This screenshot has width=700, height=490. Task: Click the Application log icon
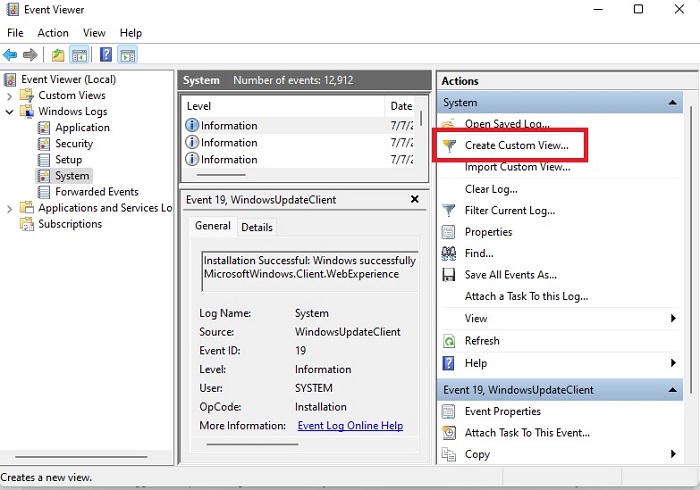(44, 128)
